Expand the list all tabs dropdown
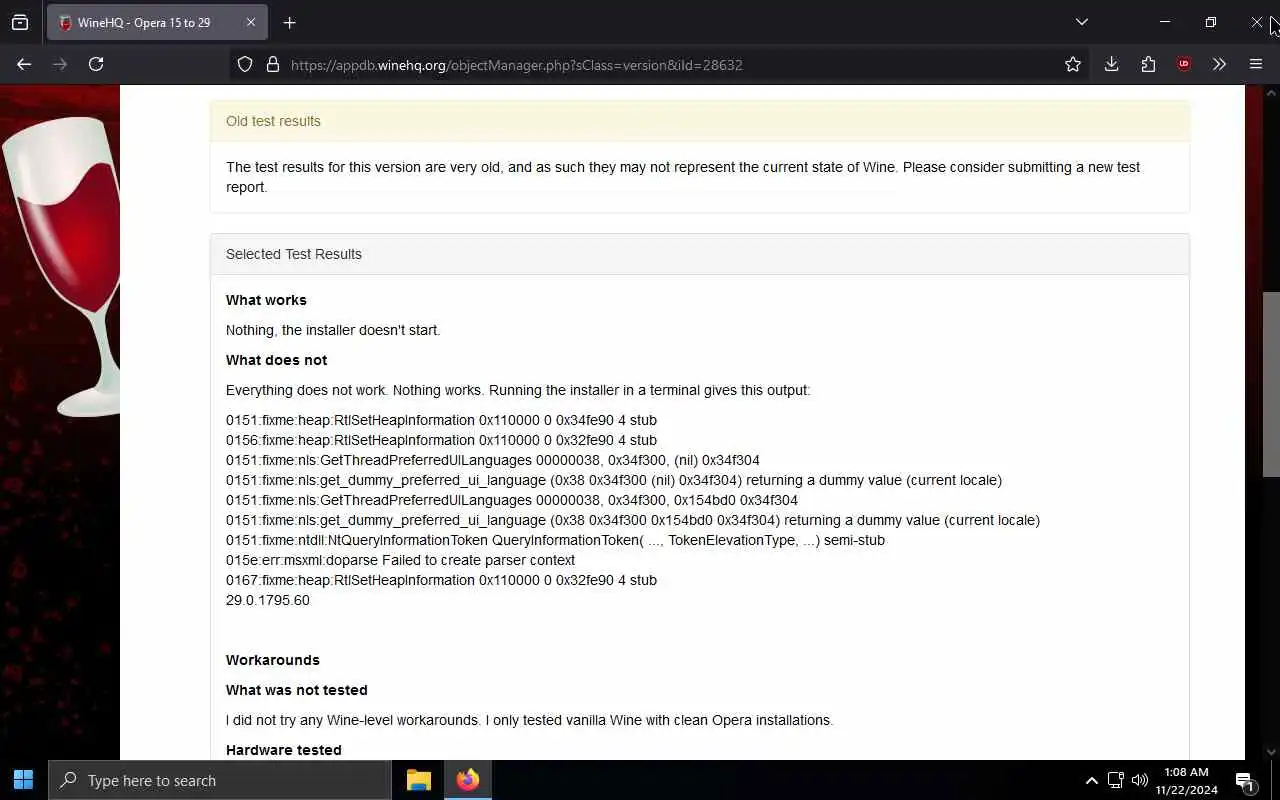 tap(1081, 22)
